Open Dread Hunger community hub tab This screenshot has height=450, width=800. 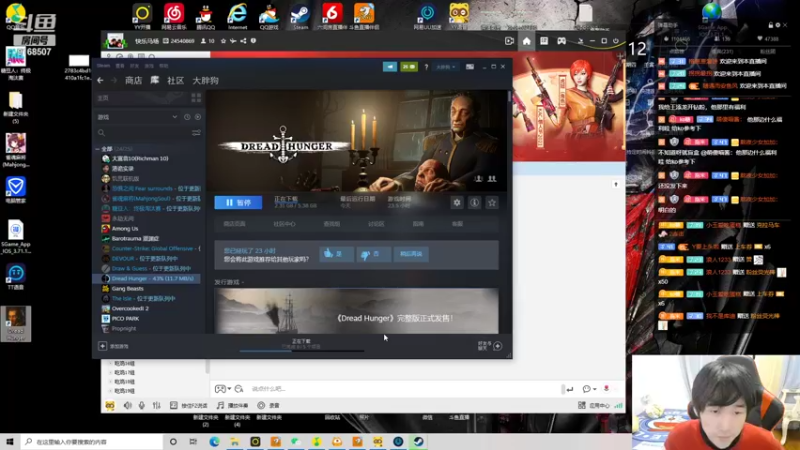[x=284, y=224]
